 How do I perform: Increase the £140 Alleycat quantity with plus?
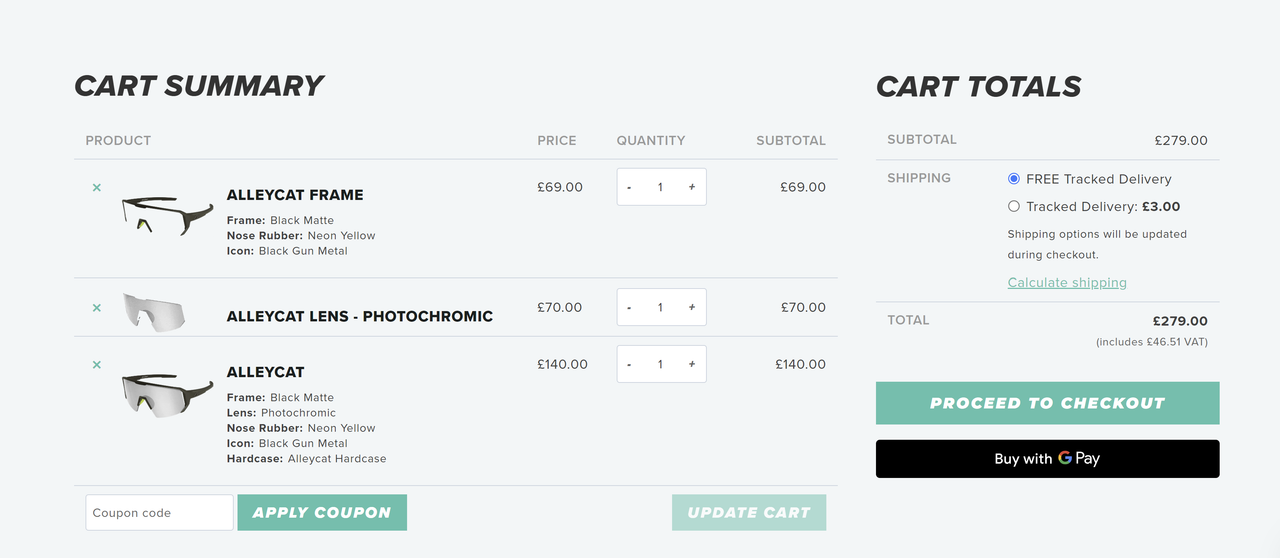click(x=691, y=364)
